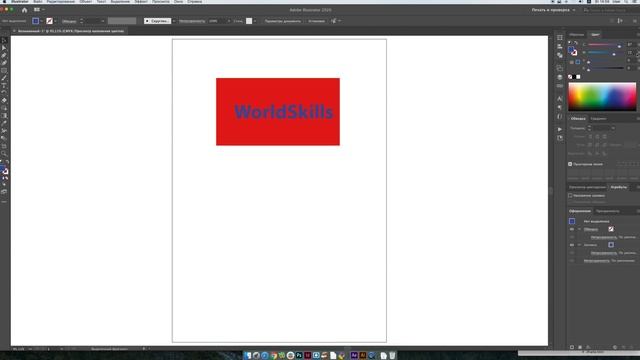Choose the butt cap icon in Stroke panel
This screenshot has width=640, height=360.
(590, 136)
